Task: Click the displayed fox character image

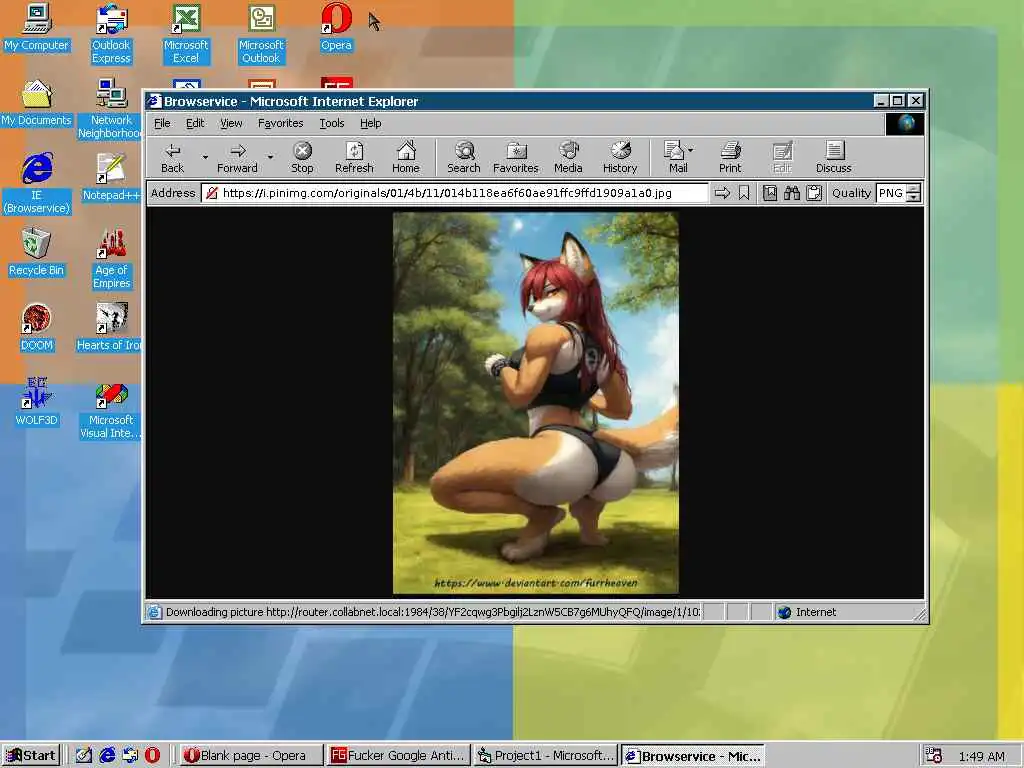Action: 536,403
